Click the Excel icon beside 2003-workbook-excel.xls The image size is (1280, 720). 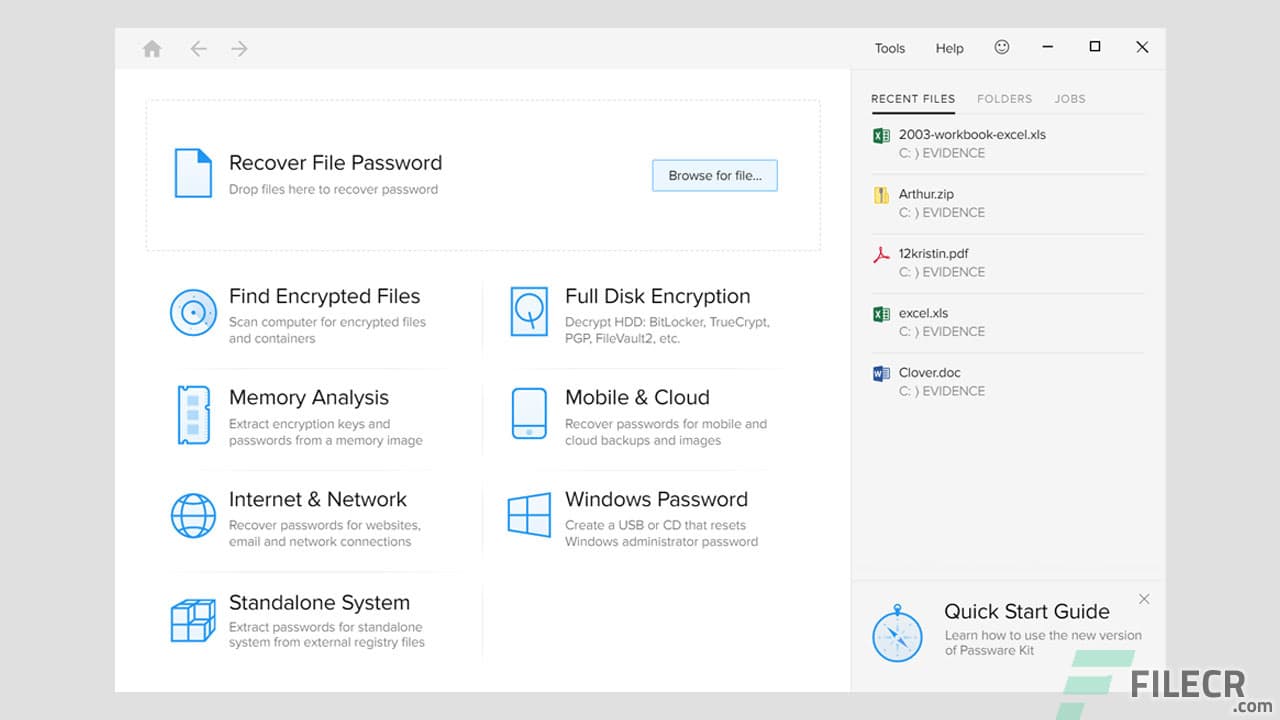(x=881, y=135)
